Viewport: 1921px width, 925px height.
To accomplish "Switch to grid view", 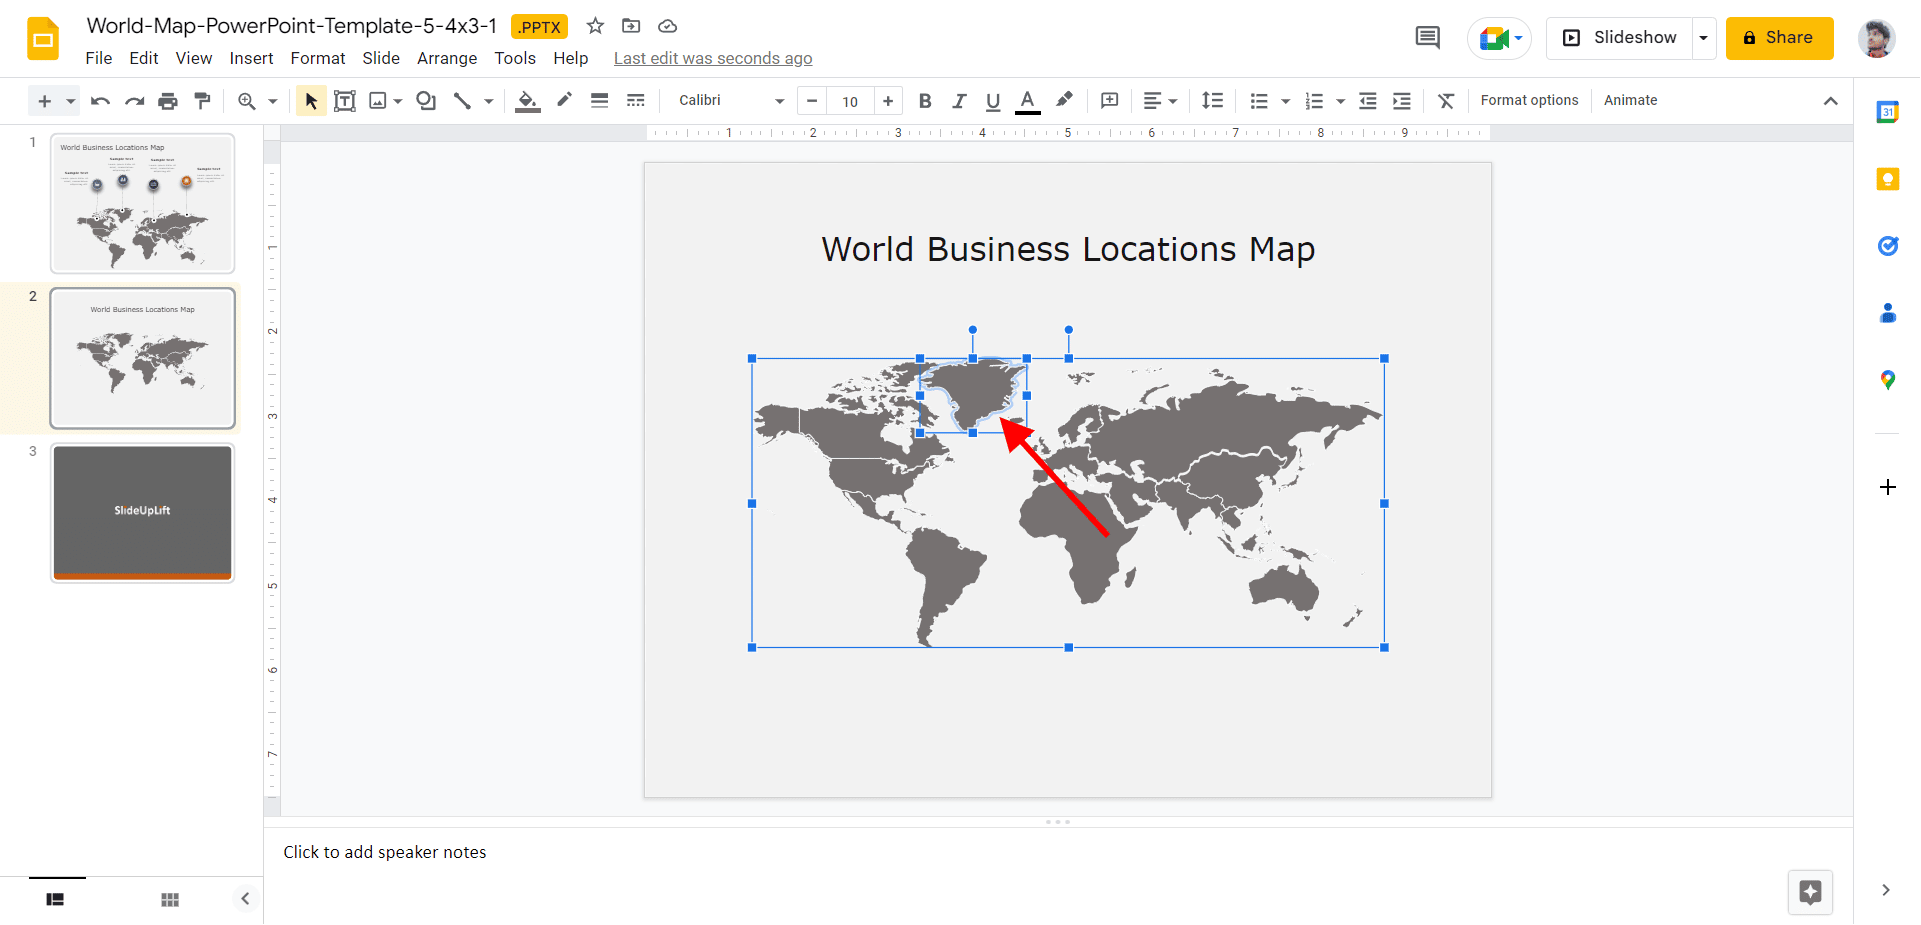I will (x=170, y=899).
